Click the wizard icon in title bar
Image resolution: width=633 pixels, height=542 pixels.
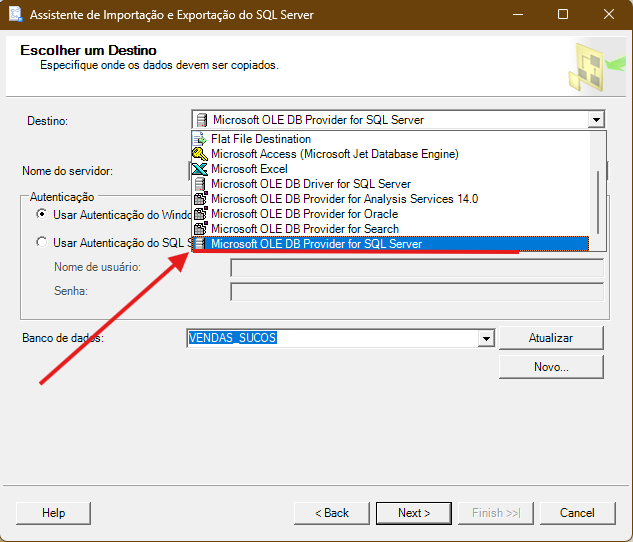point(15,14)
